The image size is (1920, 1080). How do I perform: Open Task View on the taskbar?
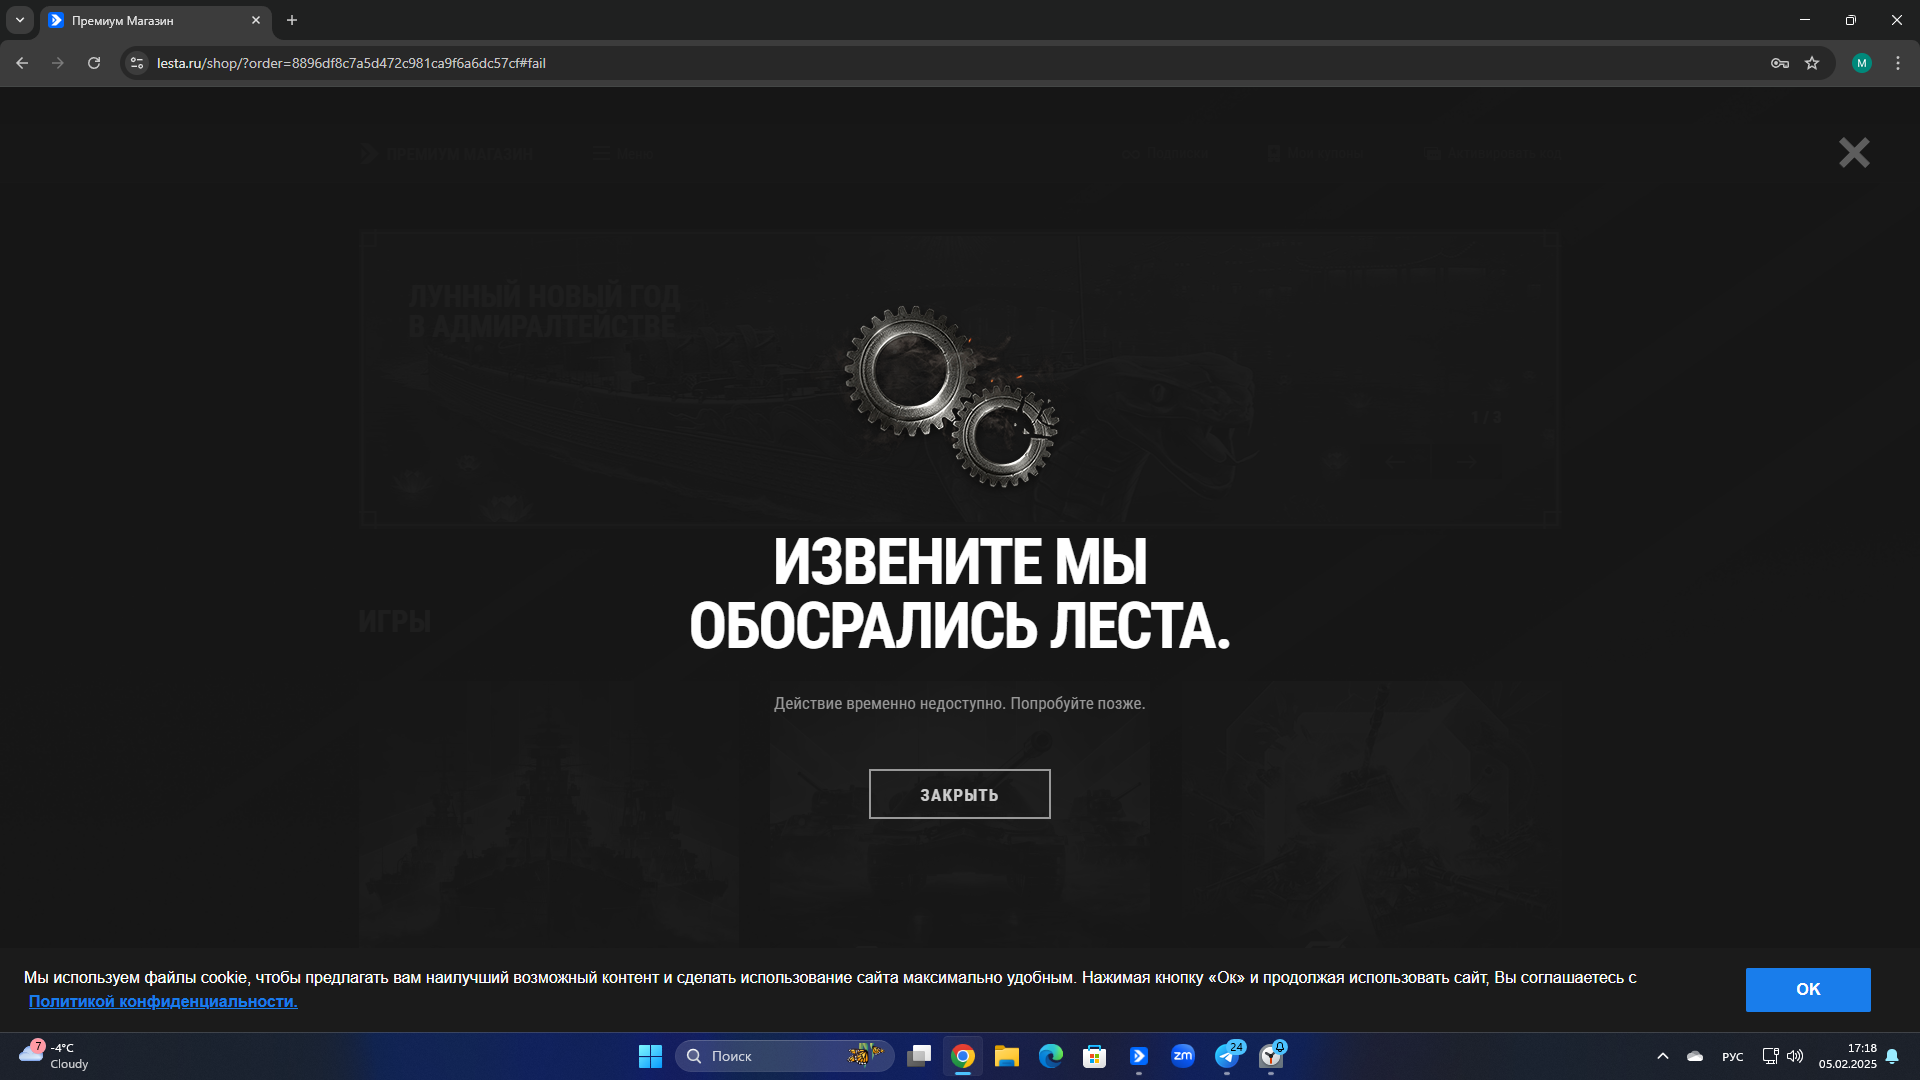[919, 1056]
